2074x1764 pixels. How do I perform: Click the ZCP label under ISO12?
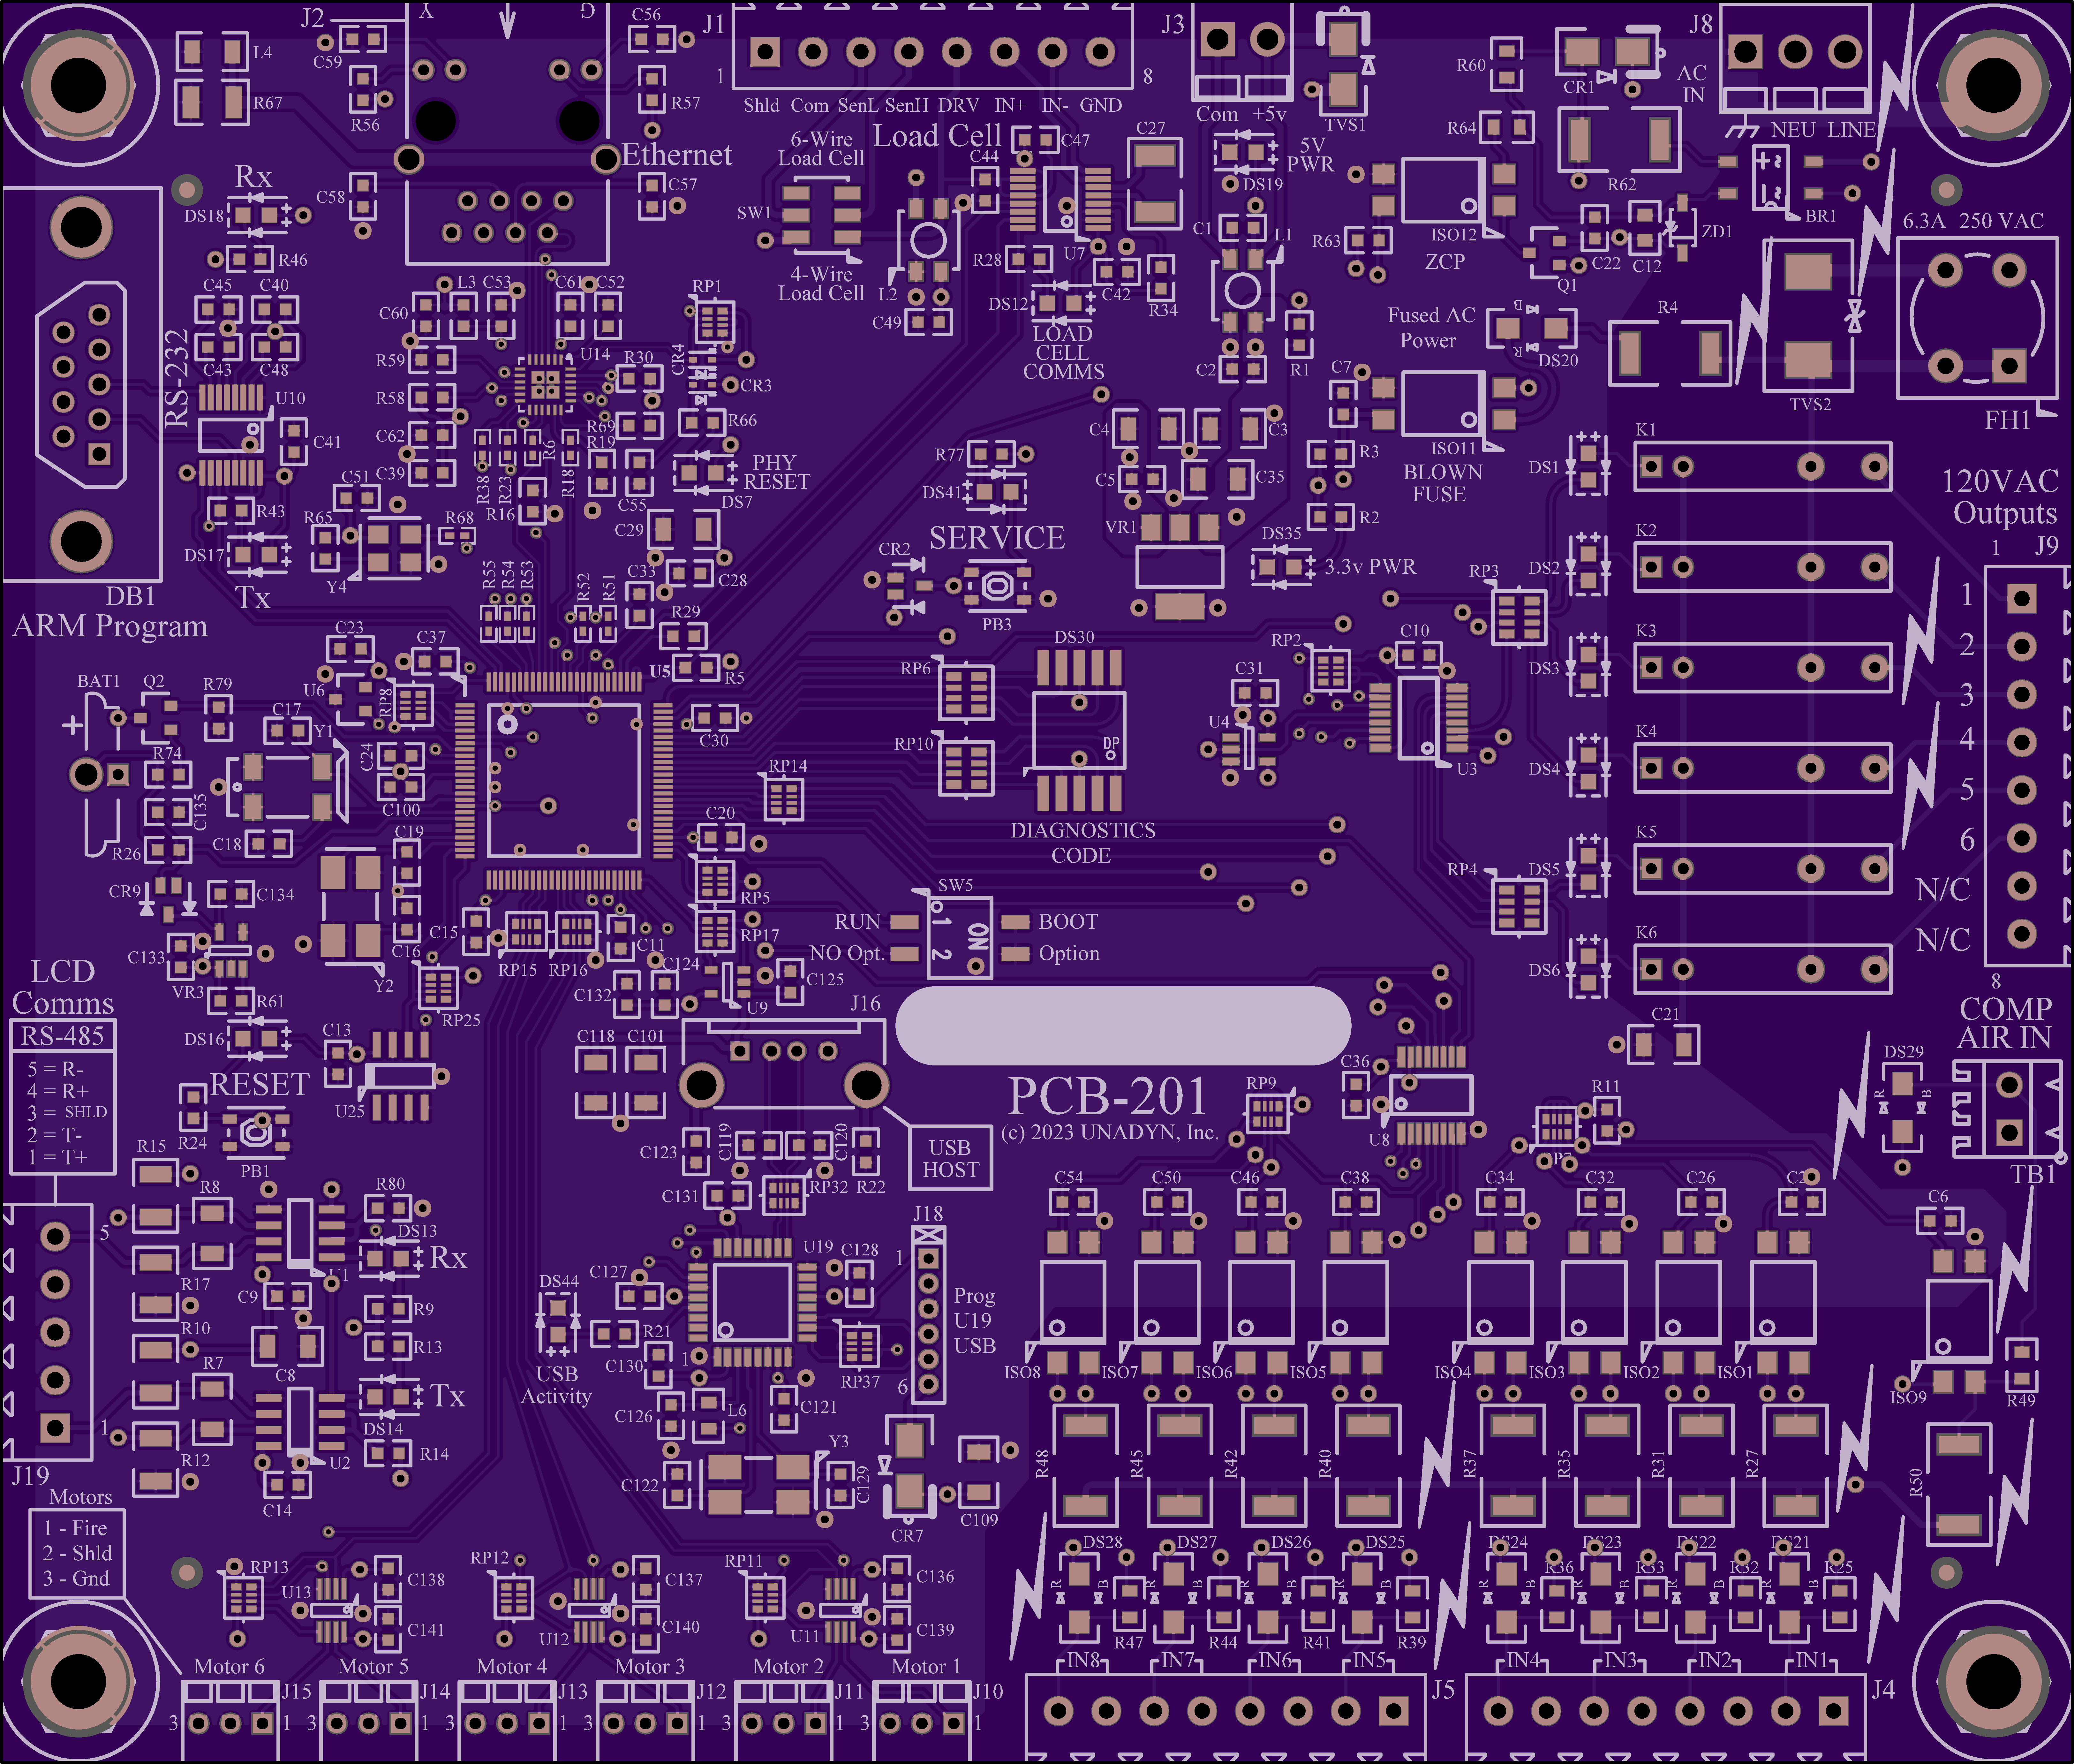pyautogui.click(x=1445, y=262)
